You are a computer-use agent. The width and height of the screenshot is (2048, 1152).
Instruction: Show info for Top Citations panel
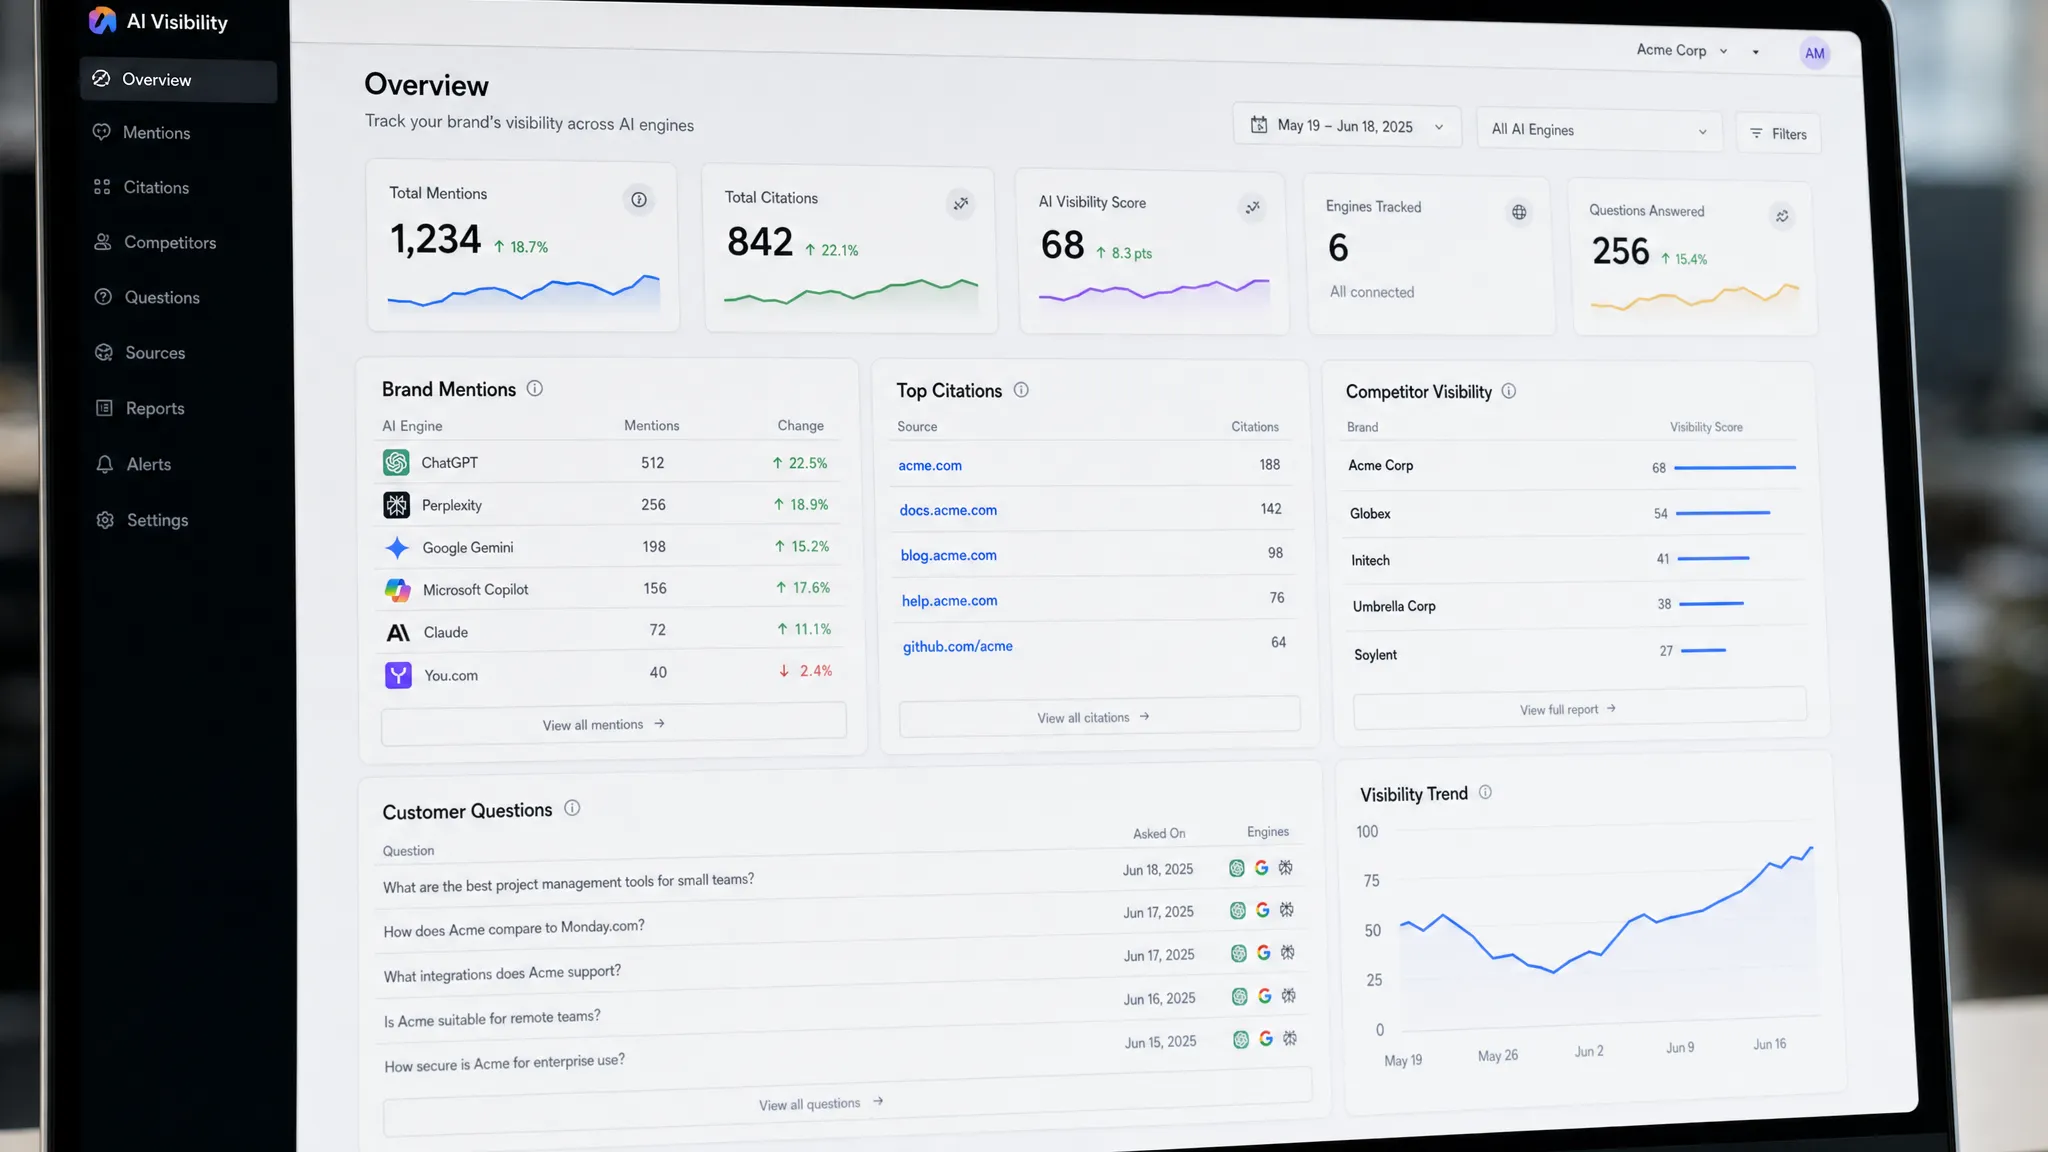point(1021,390)
